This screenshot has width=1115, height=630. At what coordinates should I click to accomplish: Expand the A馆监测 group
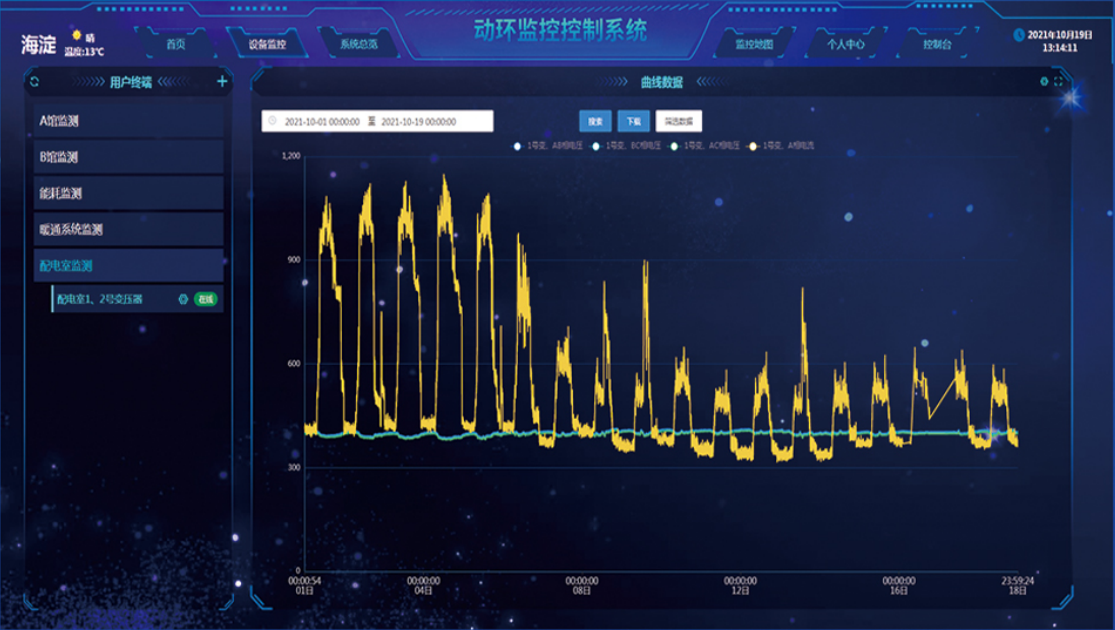tap(128, 121)
